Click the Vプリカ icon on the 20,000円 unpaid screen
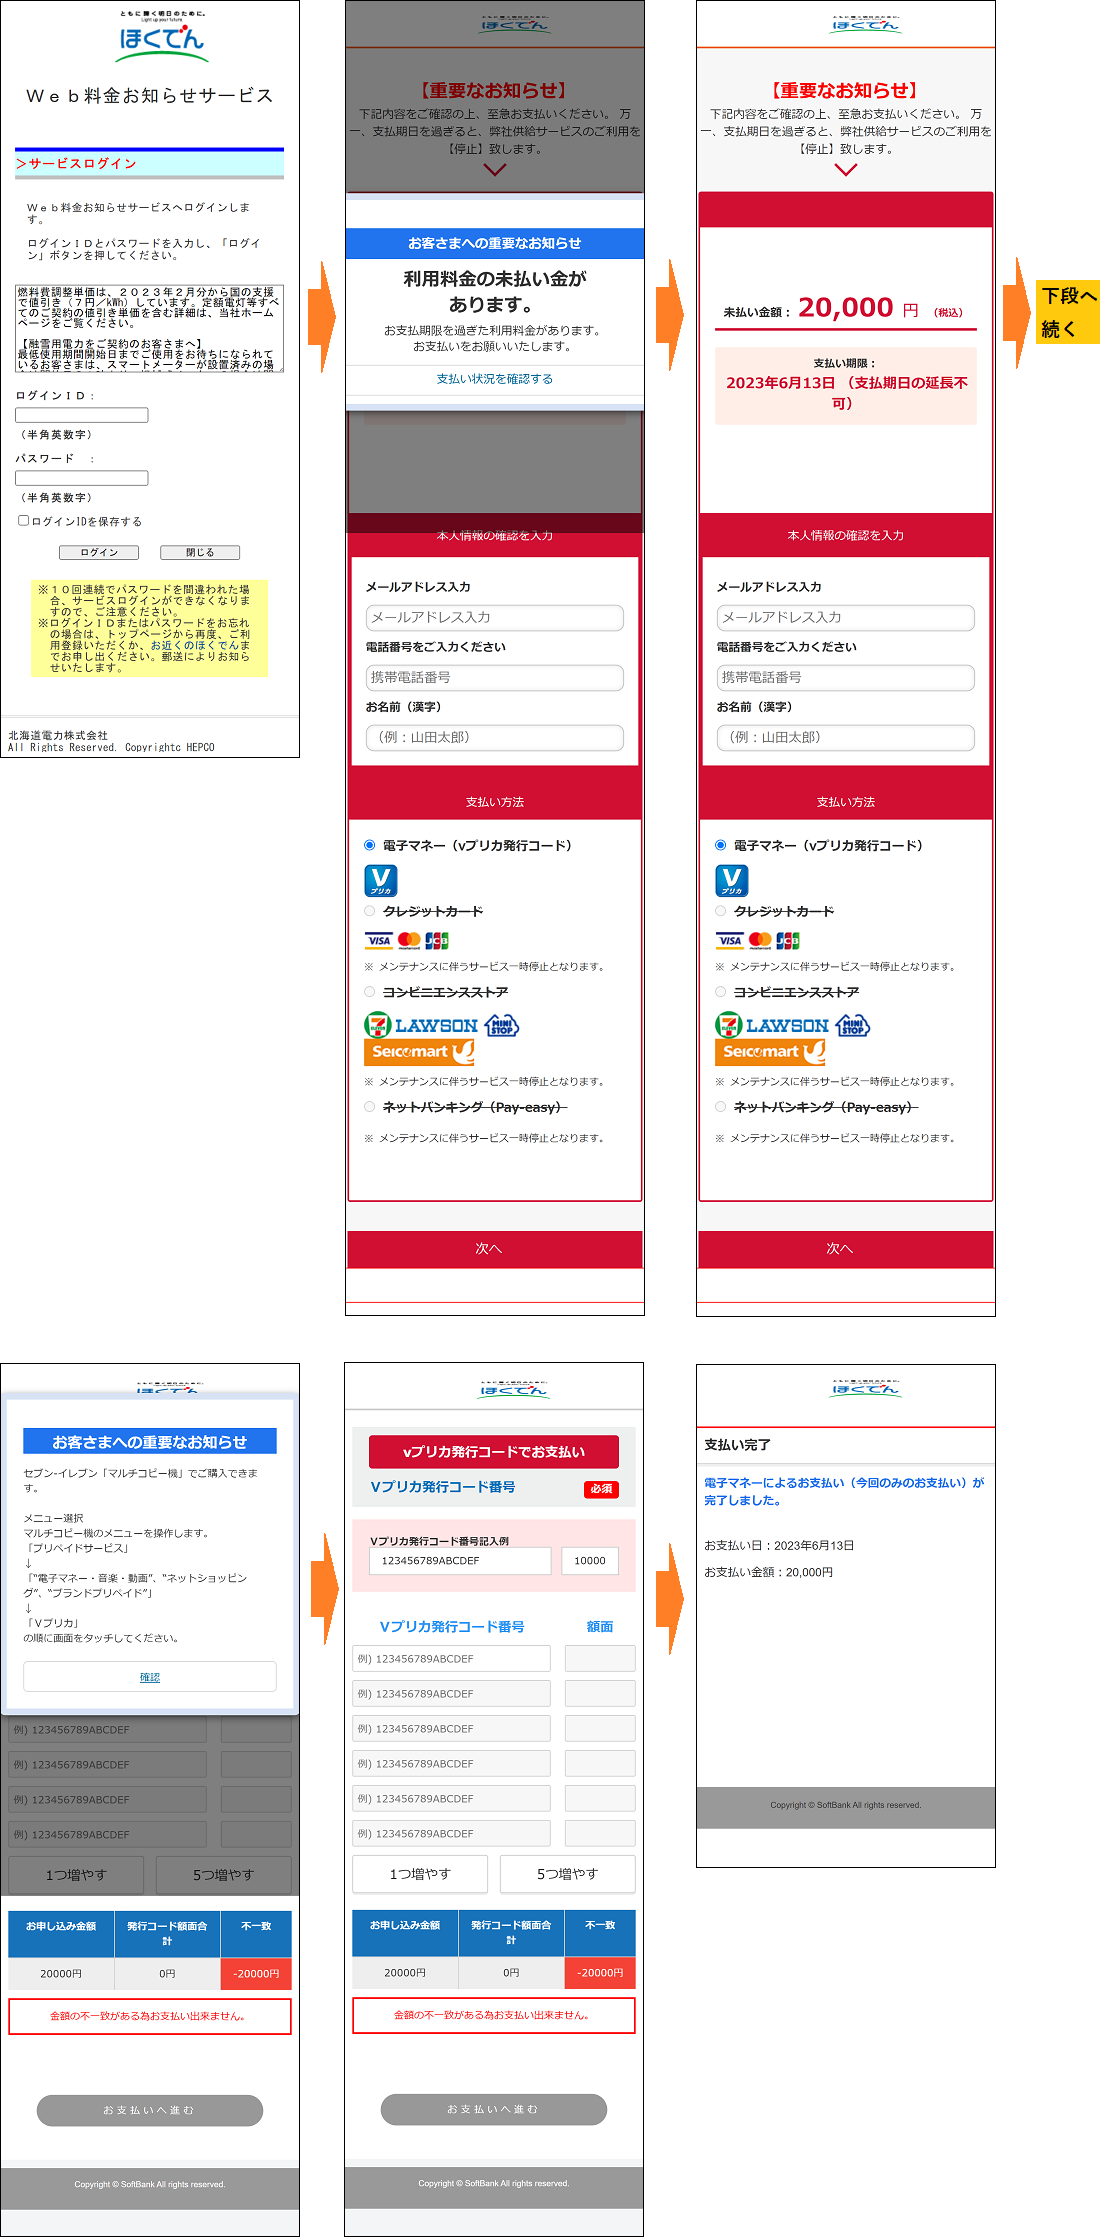This screenshot has height=2238, width=1108. pyautogui.click(x=731, y=881)
